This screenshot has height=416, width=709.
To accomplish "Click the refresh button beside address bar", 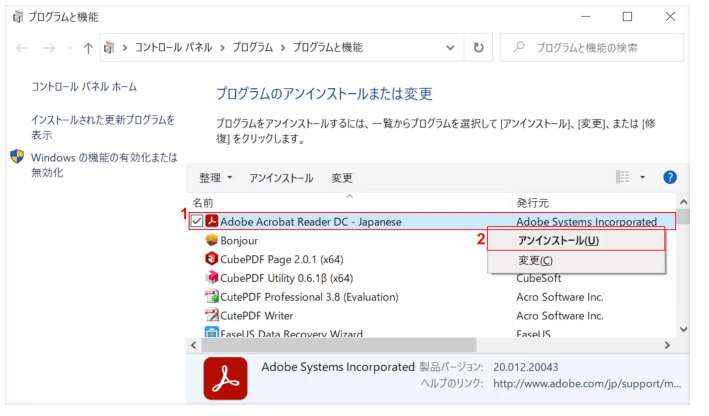I will tap(479, 47).
